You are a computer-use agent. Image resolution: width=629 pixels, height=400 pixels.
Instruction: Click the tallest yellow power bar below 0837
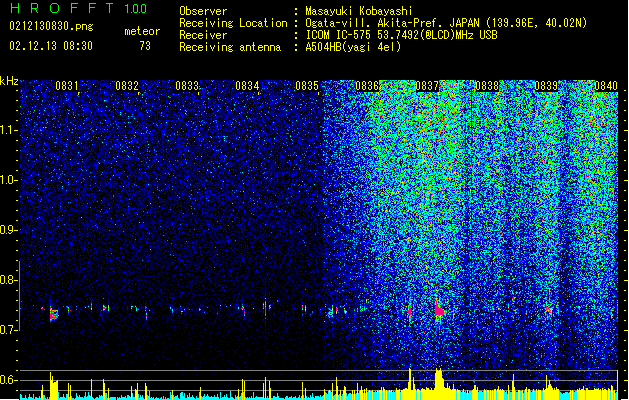click(x=438, y=383)
